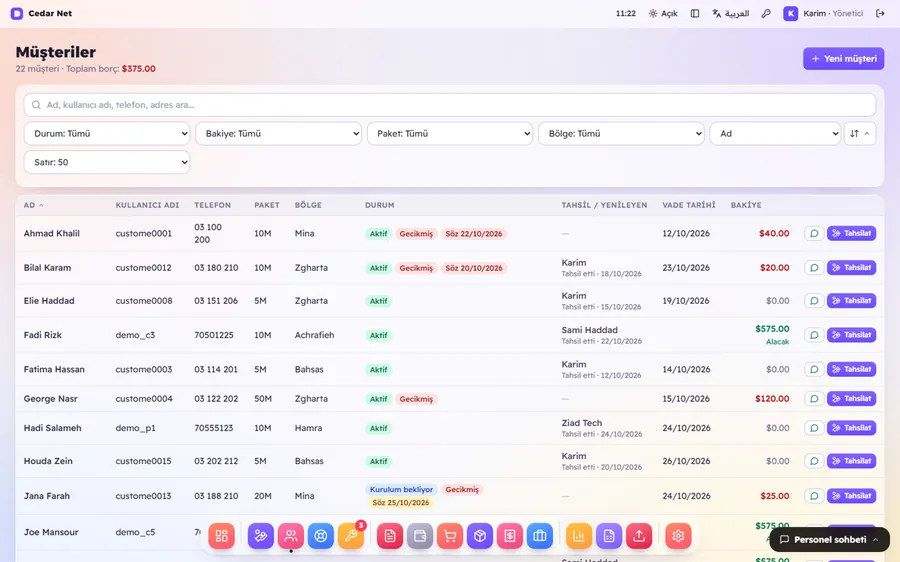Click the Kurulum bekliyor badge for Jana Farah
Image resolution: width=900 pixels, height=562 pixels.
pyautogui.click(x=401, y=490)
